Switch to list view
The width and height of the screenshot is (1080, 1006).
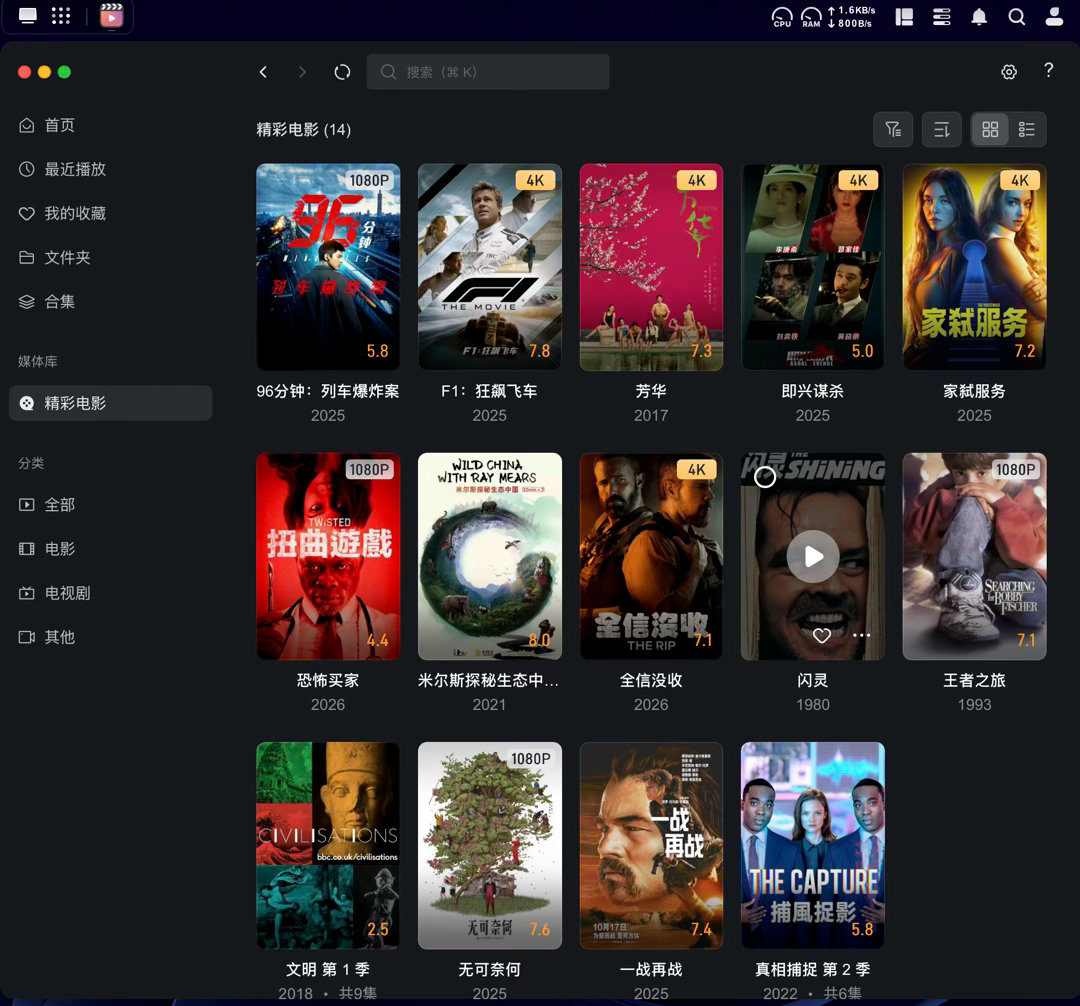(1027, 129)
